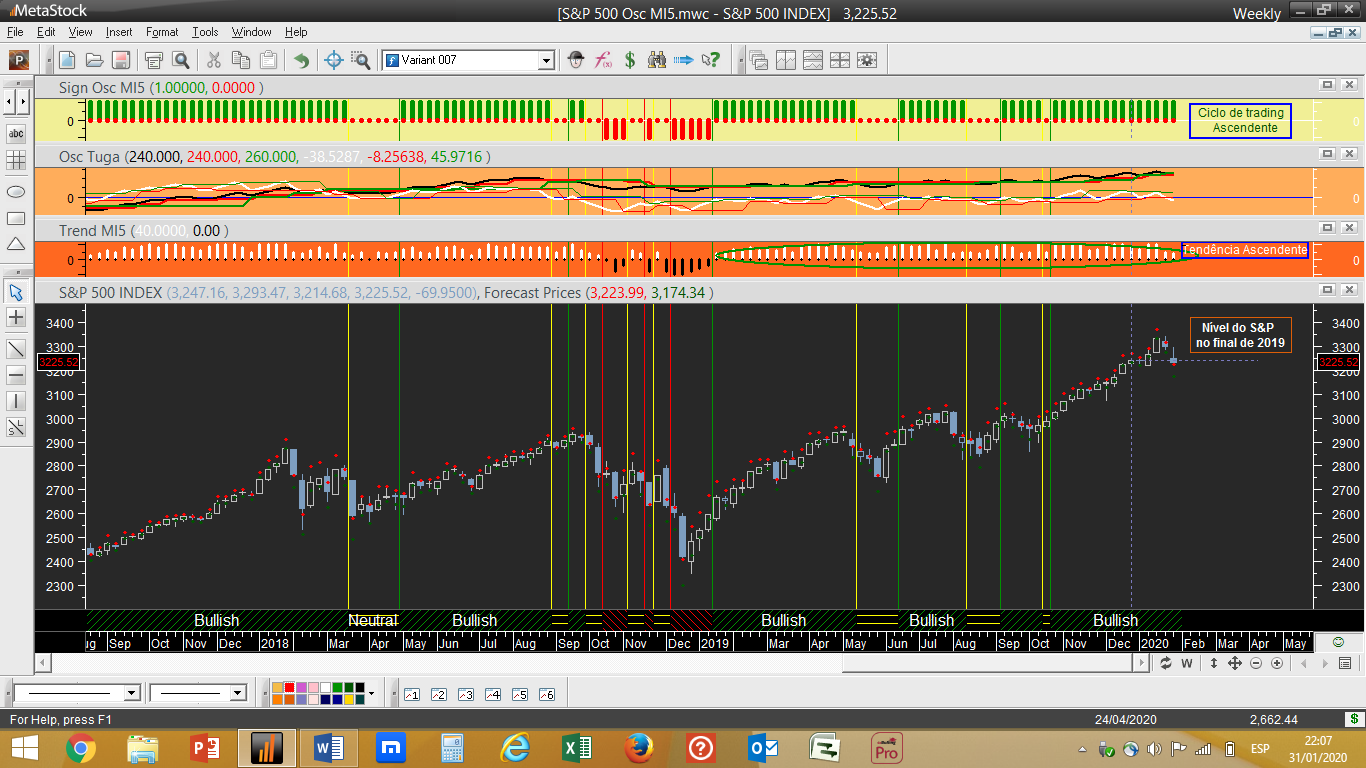The image size is (1366, 768).
Task: Open the Insert menu
Action: point(118,32)
